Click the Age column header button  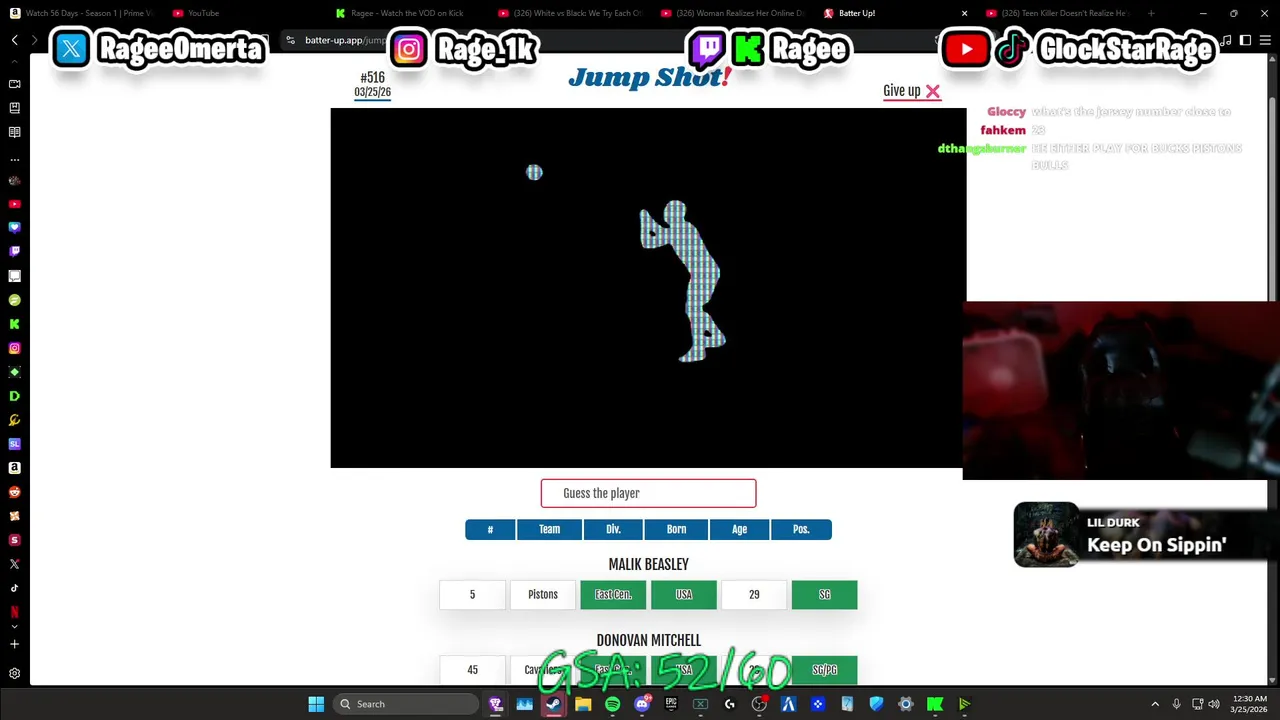coord(739,529)
